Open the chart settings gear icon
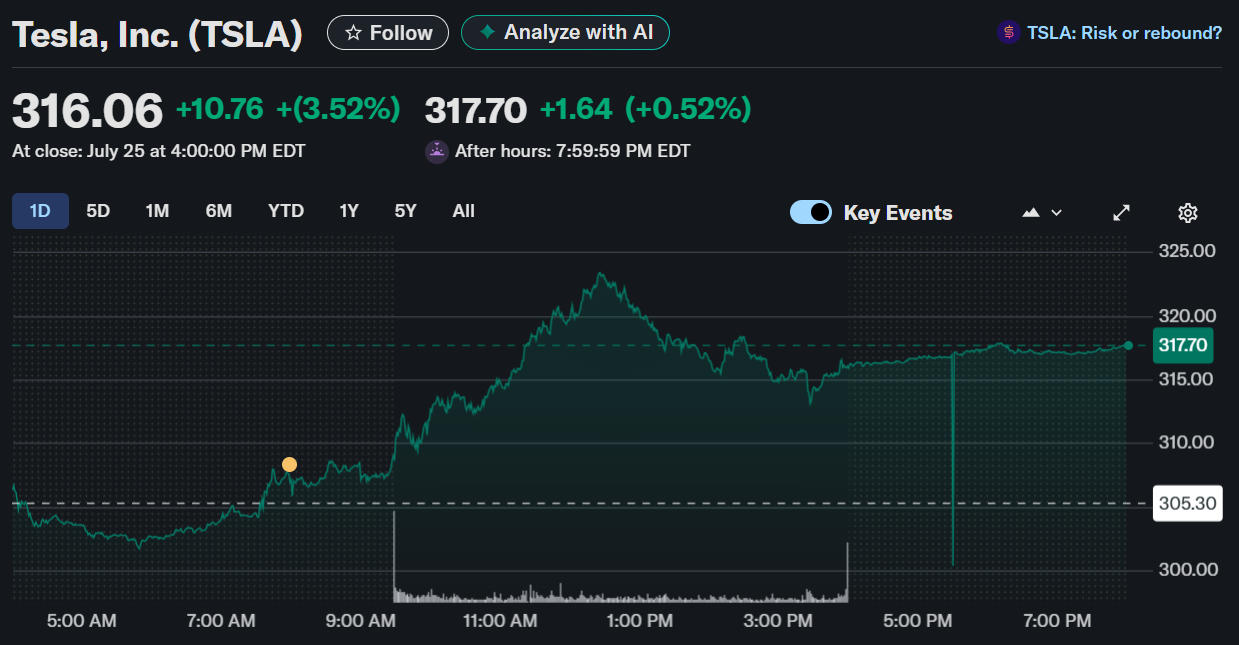The height and width of the screenshot is (645, 1239). tap(1188, 212)
